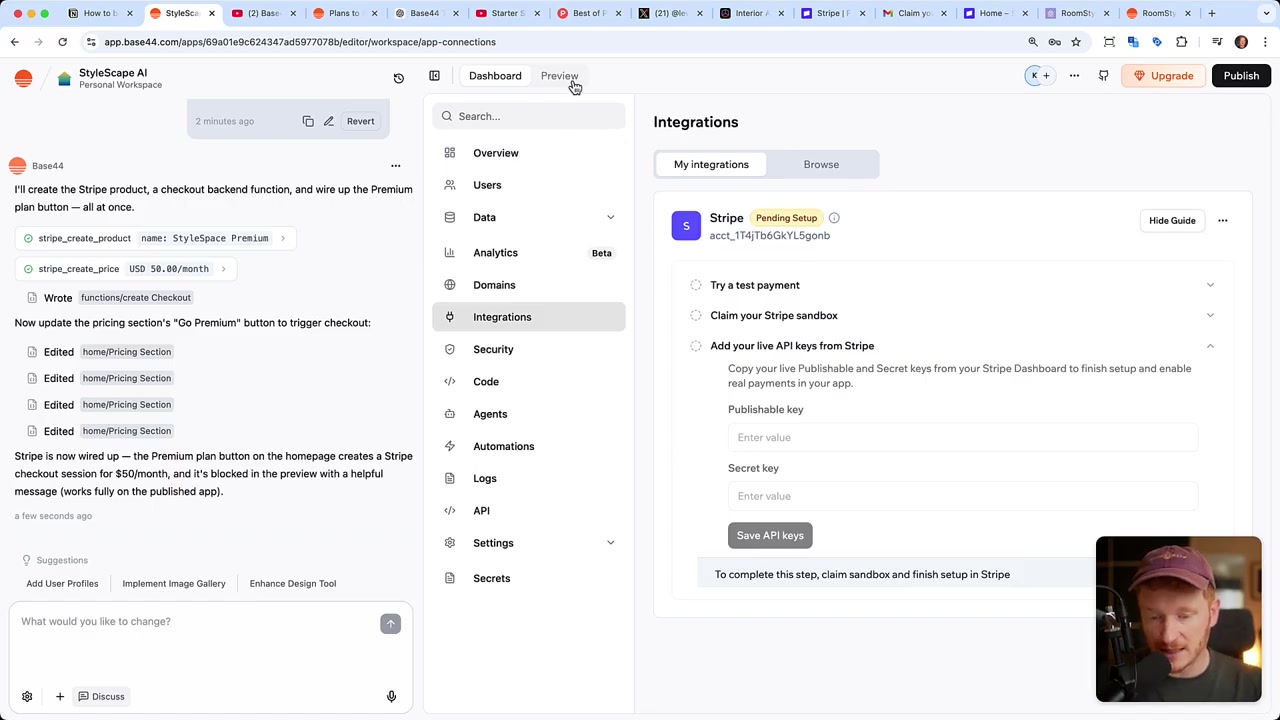
Task: Choose Implement Image Gallery suggestion
Action: [174, 583]
